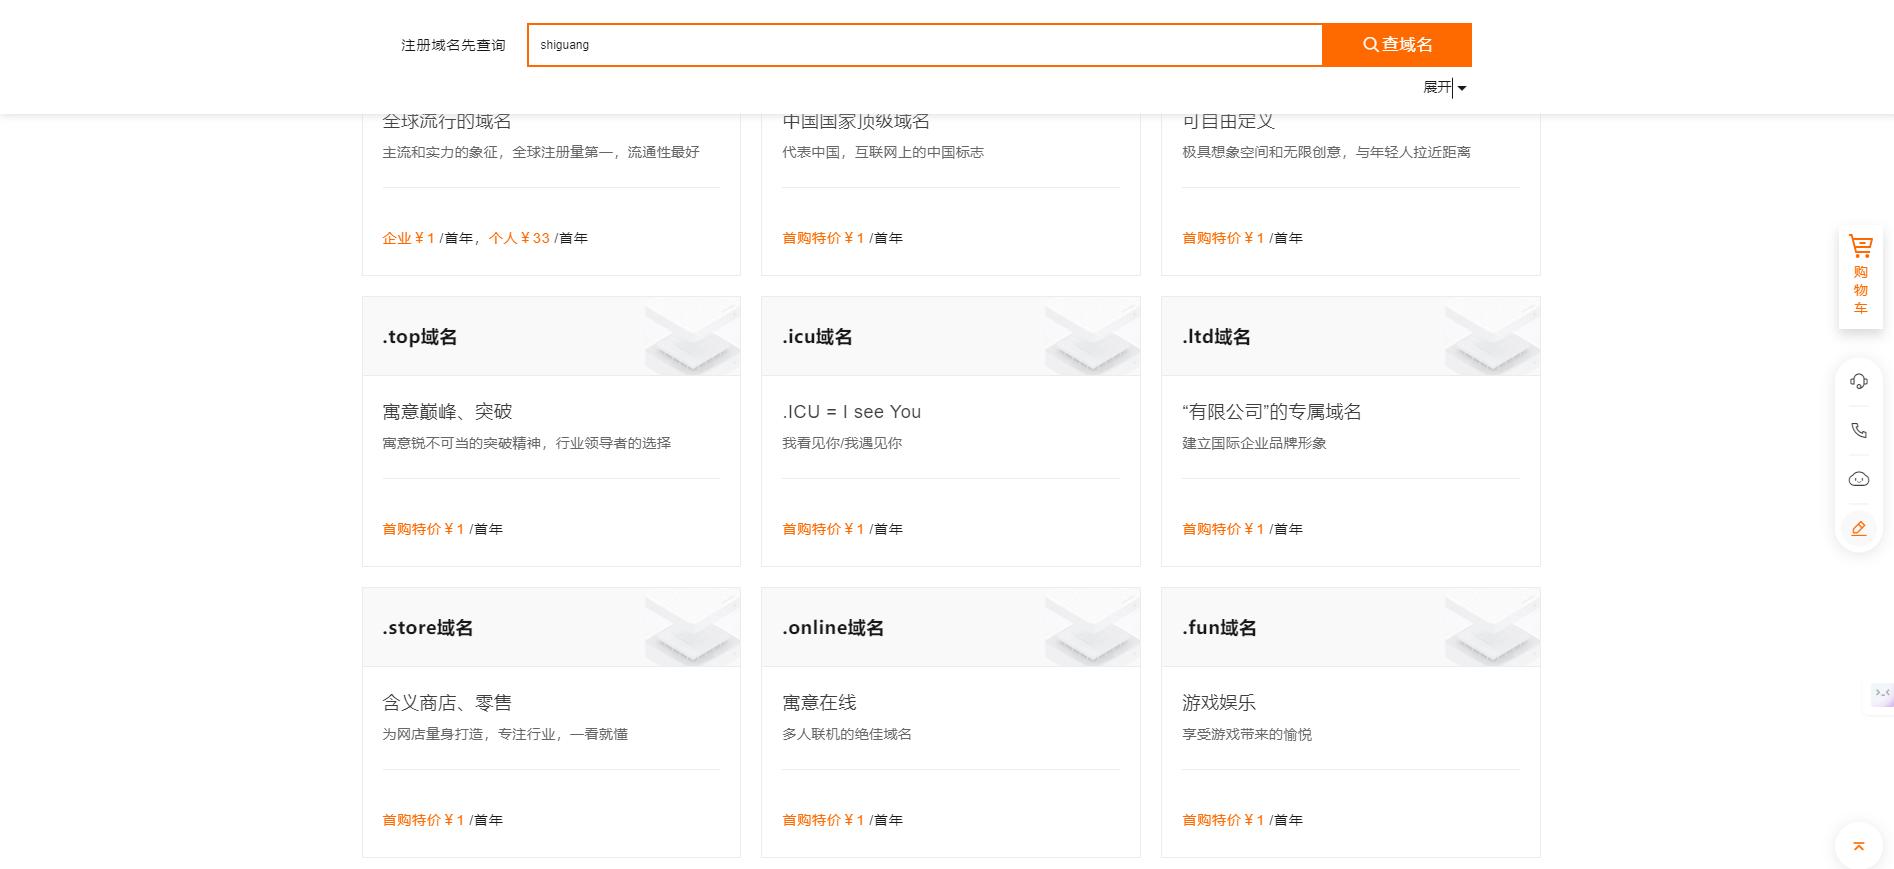The height and width of the screenshot is (869, 1894).
Task: Click 我看见你/我遇见你 description
Action: click(842, 443)
